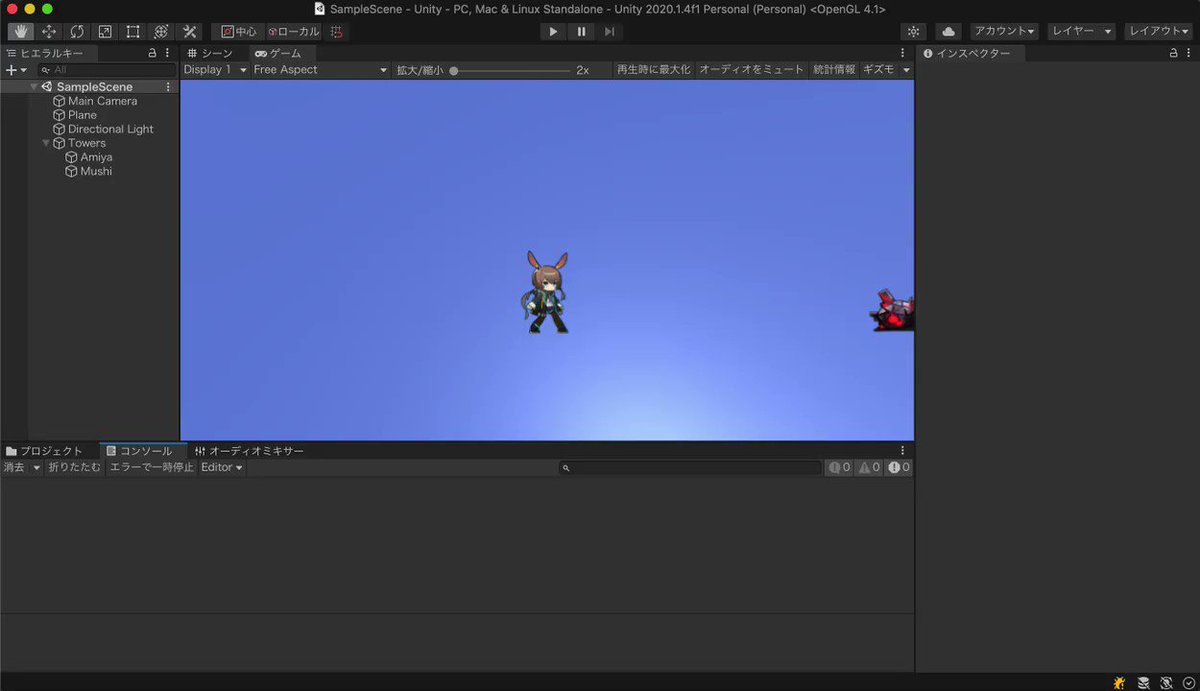The height and width of the screenshot is (691, 1200).
Task: Select Directional Light in Hierarchy
Action: tap(110, 129)
